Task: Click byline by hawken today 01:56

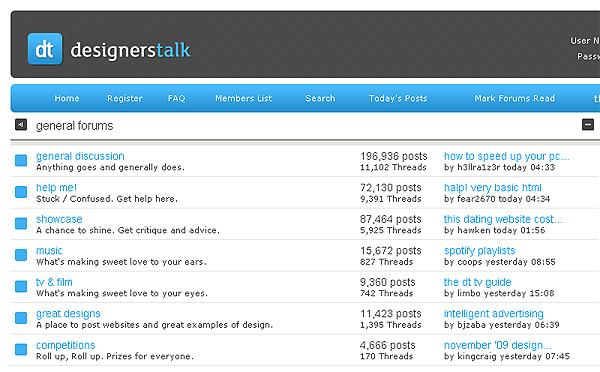Action: 494,230
